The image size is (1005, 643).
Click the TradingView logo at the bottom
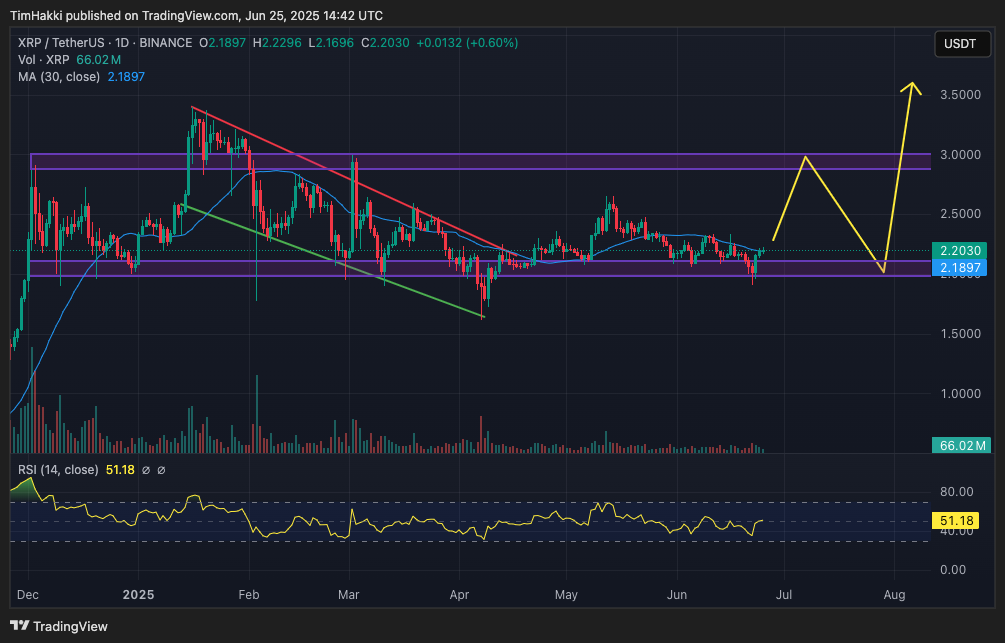(59, 626)
